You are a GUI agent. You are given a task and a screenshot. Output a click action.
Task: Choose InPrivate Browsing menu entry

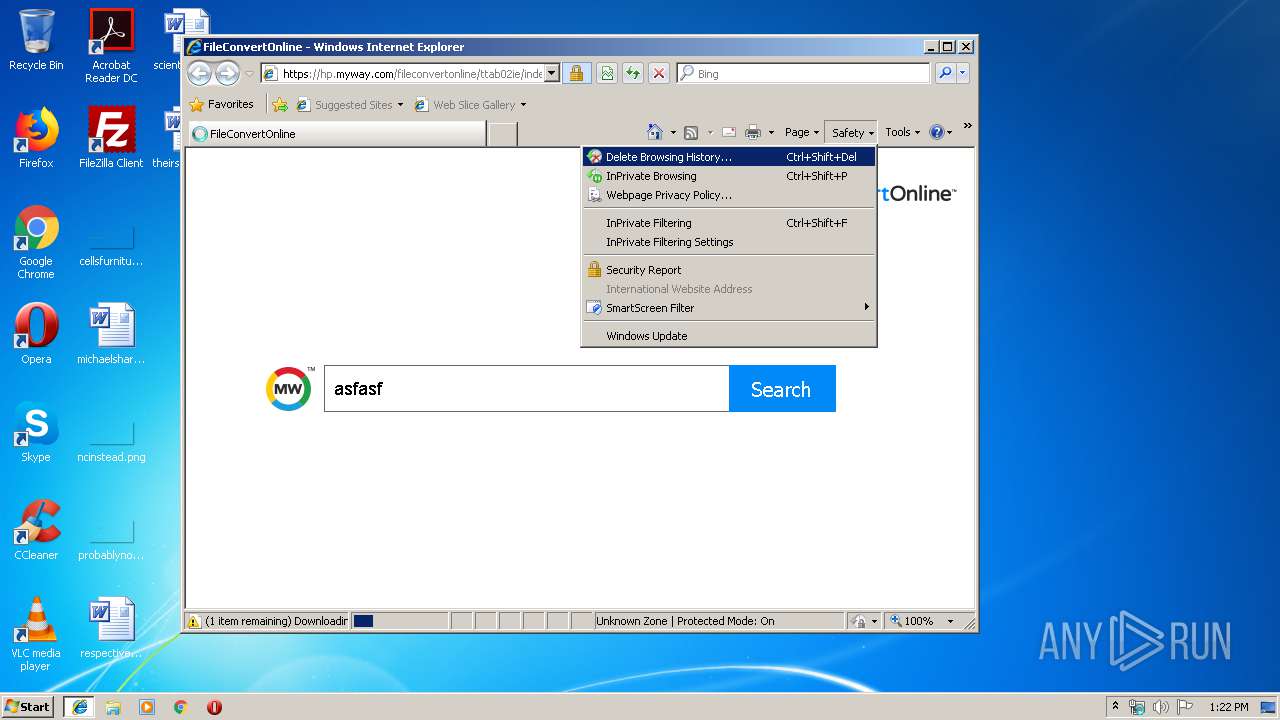(x=729, y=176)
